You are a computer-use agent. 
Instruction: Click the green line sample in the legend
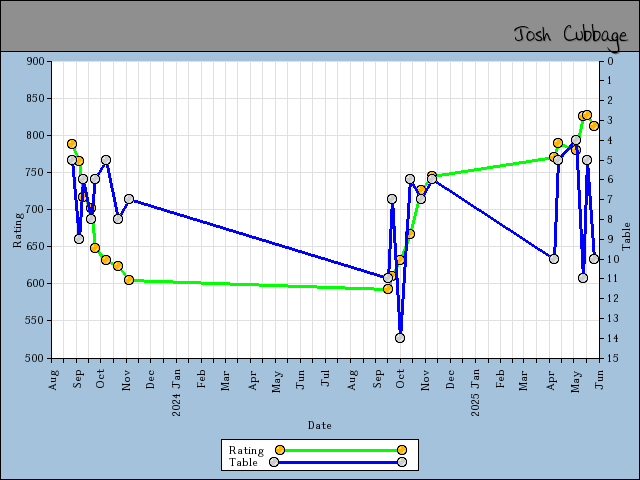[x=340, y=450]
